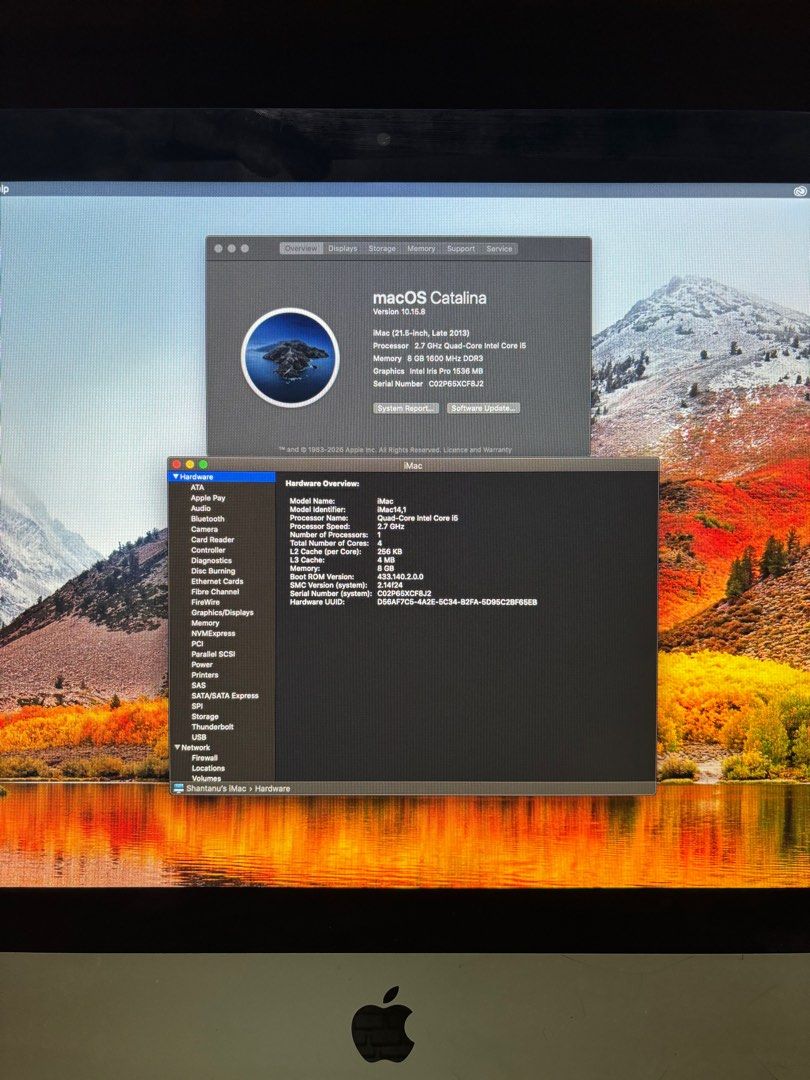Select SATA/SATA Express in the sidebar
The width and height of the screenshot is (810, 1080).
pos(225,696)
